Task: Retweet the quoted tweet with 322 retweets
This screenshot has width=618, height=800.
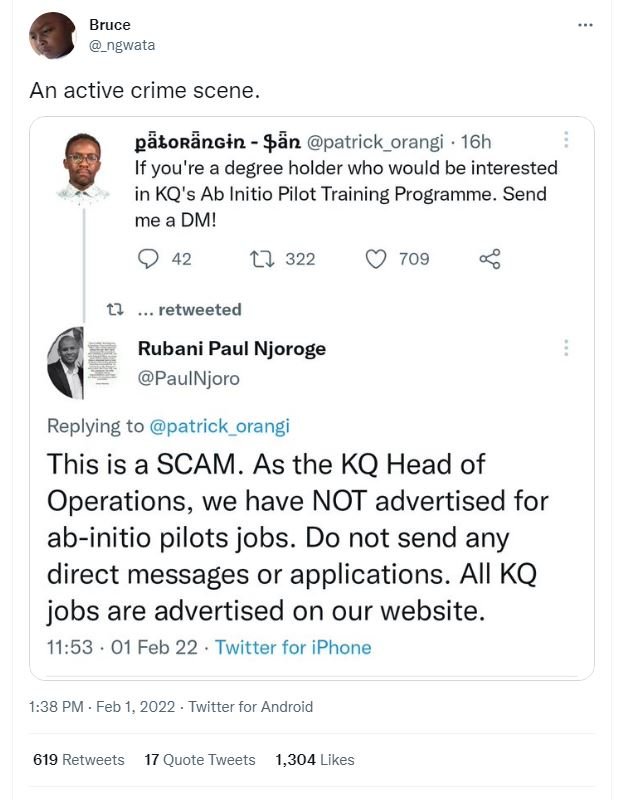Action: click(x=262, y=259)
